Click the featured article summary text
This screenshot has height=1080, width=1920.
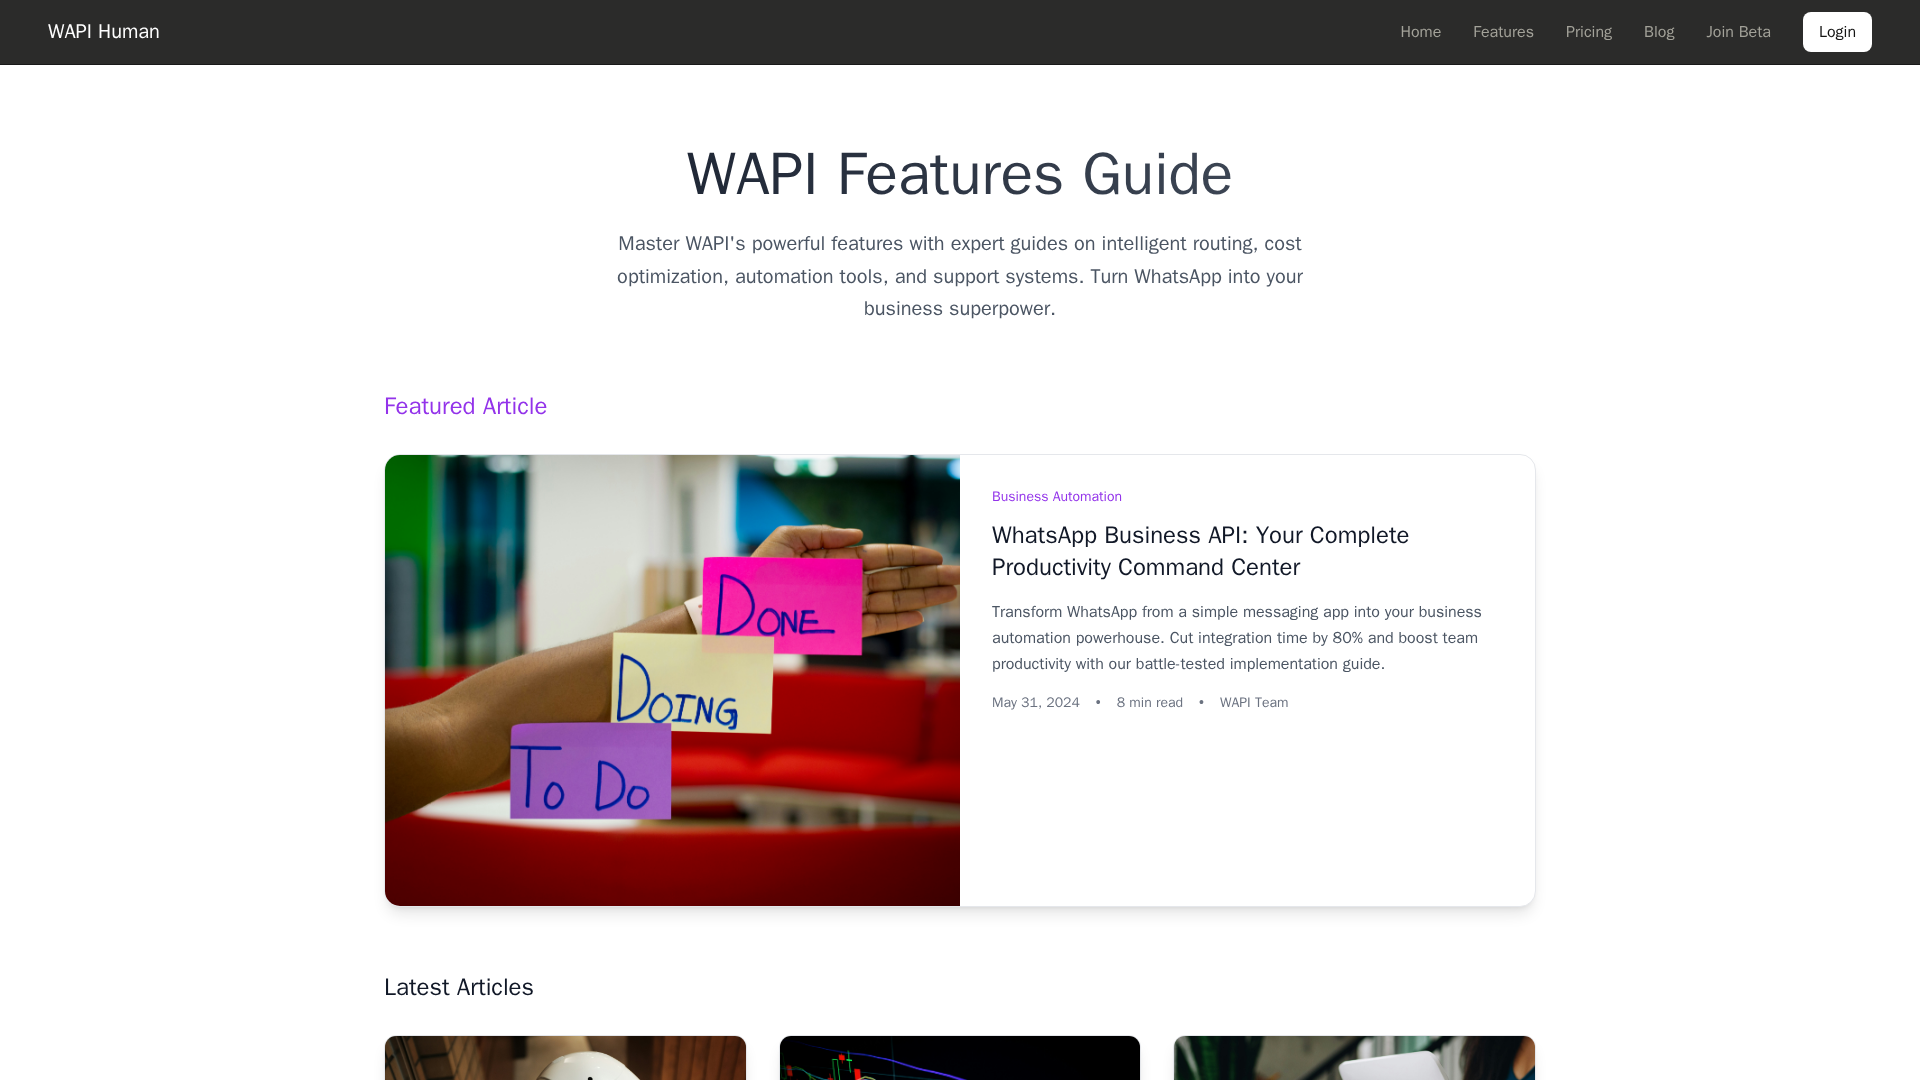1237,638
